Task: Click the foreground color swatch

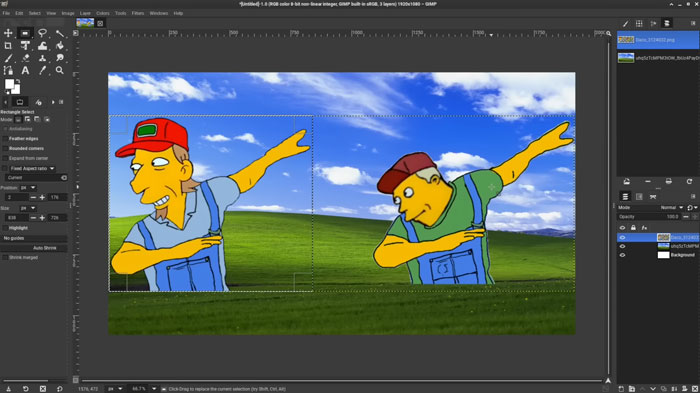Action: pyautogui.click(x=9, y=84)
